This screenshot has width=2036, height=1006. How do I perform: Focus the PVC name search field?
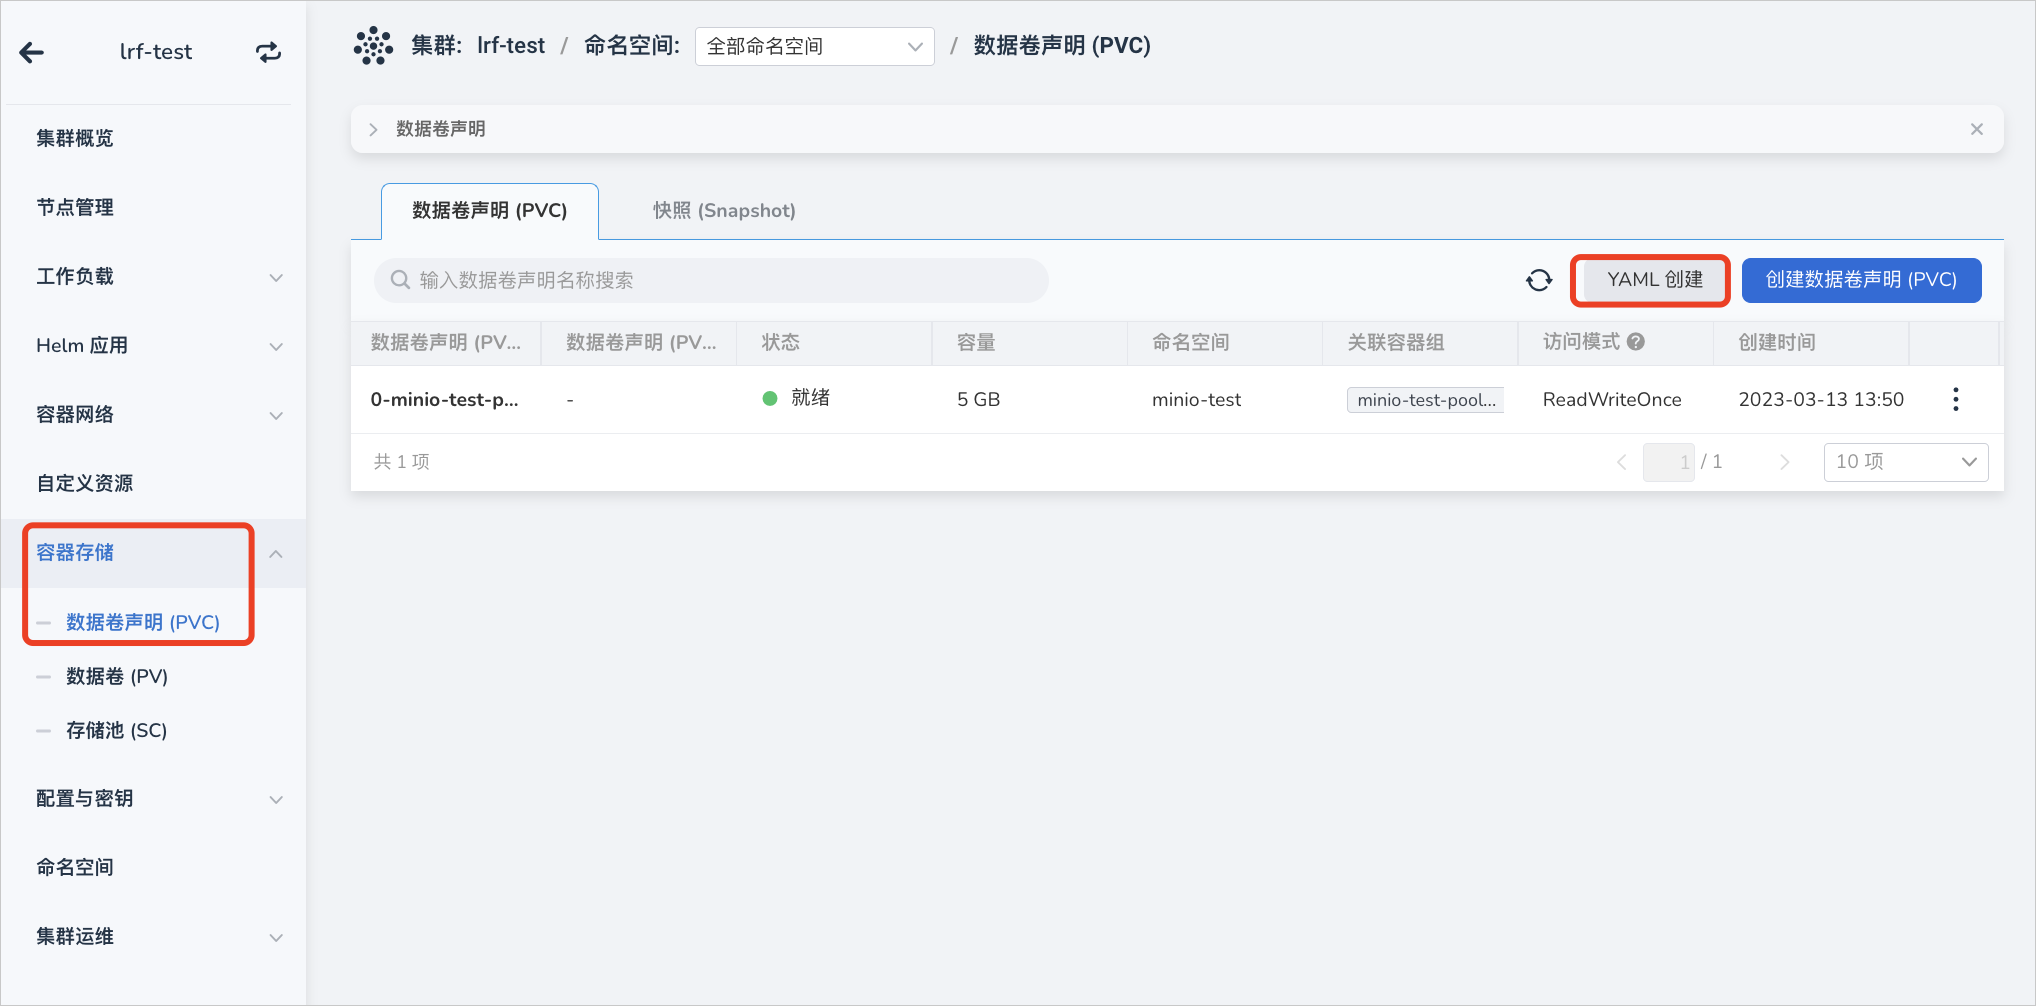711,280
